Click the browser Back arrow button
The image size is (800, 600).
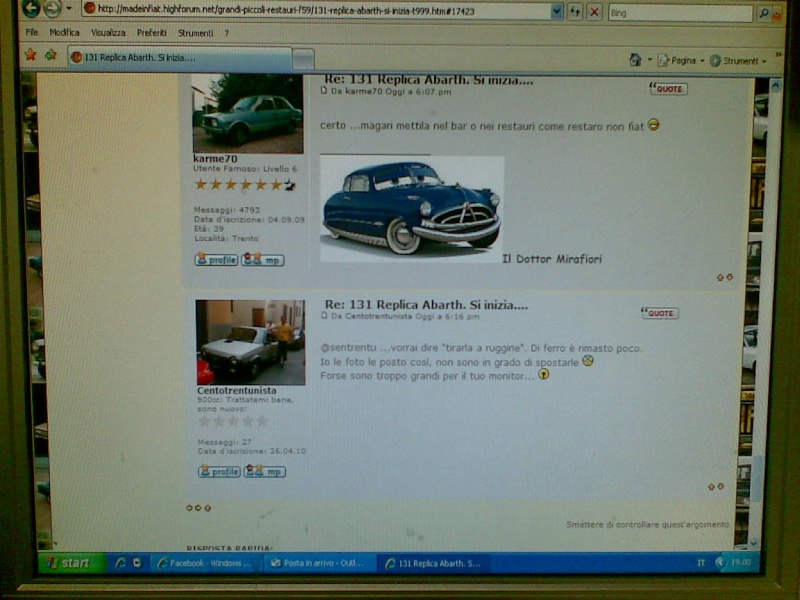pos(31,8)
